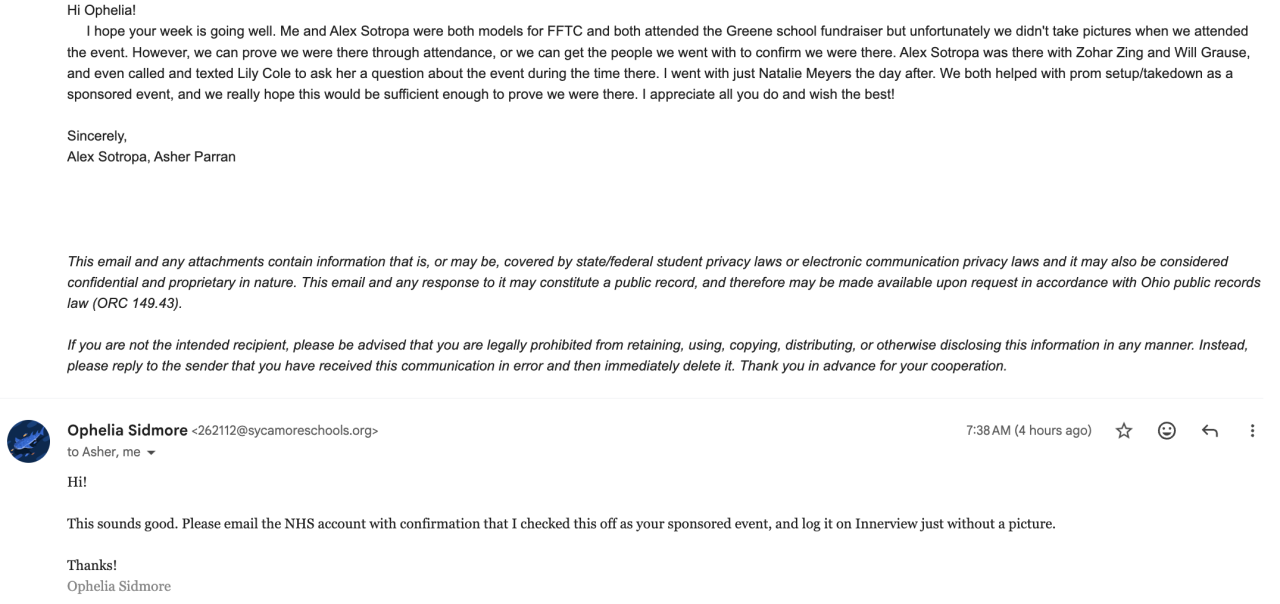Click Ophelia Sidmore's profile avatar
Image resolution: width=1280 pixels, height=604 pixels.
[29, 441]
